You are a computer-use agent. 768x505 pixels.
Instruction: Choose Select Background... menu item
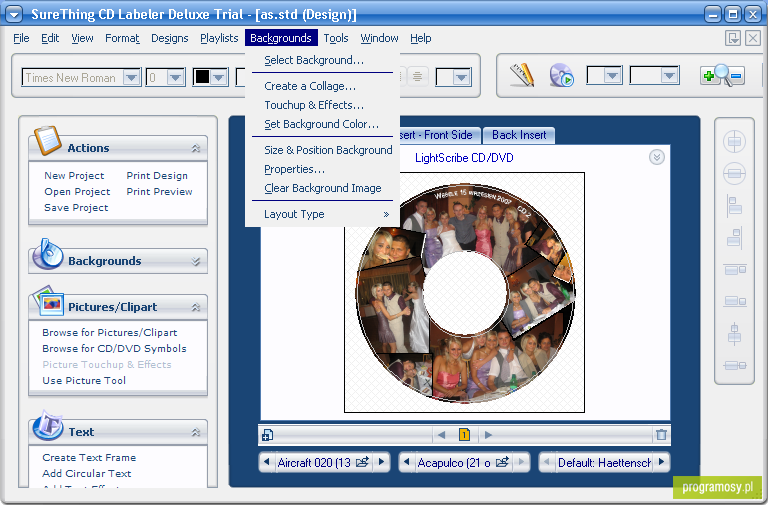click(x=322, y=60)
